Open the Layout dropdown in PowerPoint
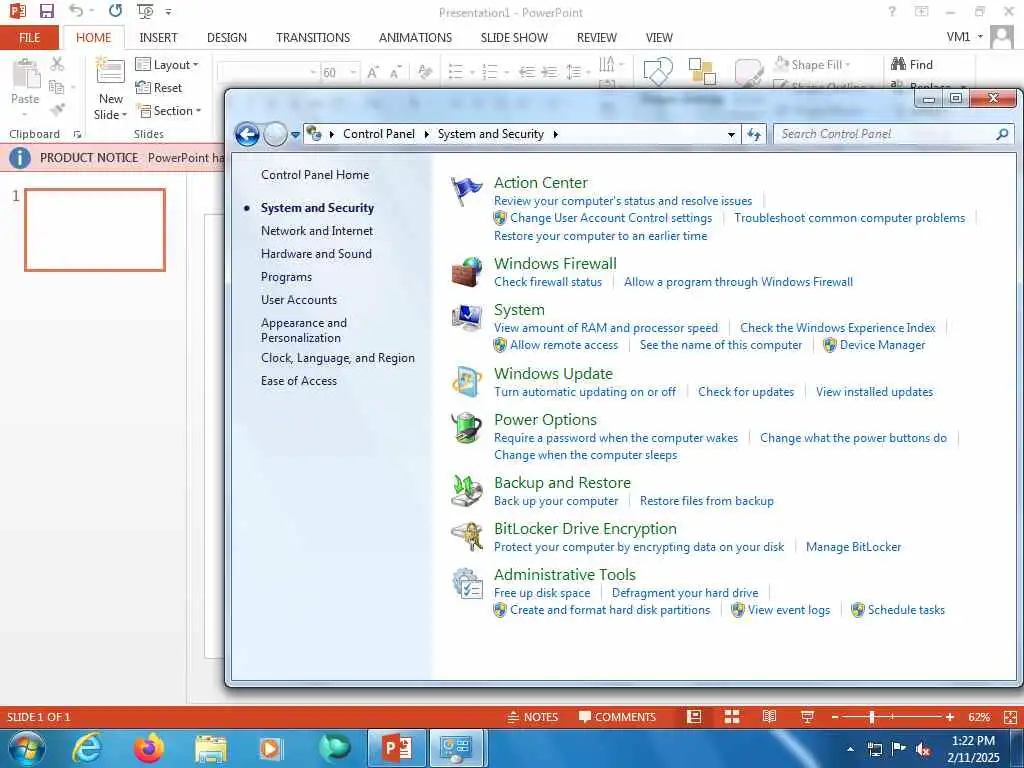The width and height of the screenshot is (1024, 768). pyautogui.click(x=167, y=65)
